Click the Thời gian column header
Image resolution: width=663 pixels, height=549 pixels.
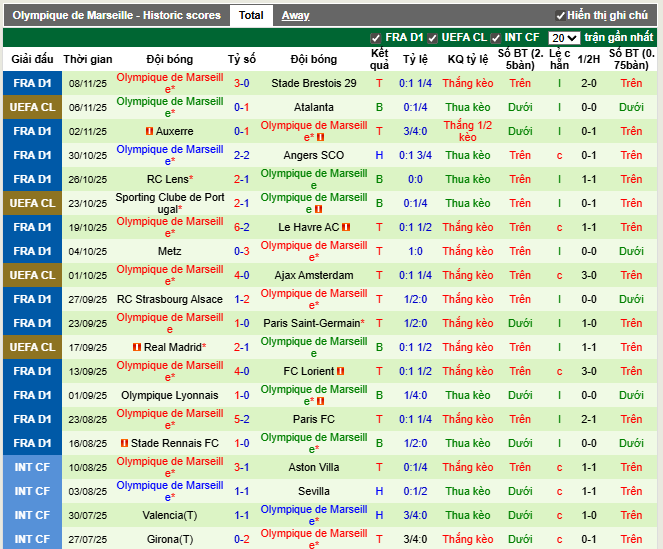pos(88,59)
